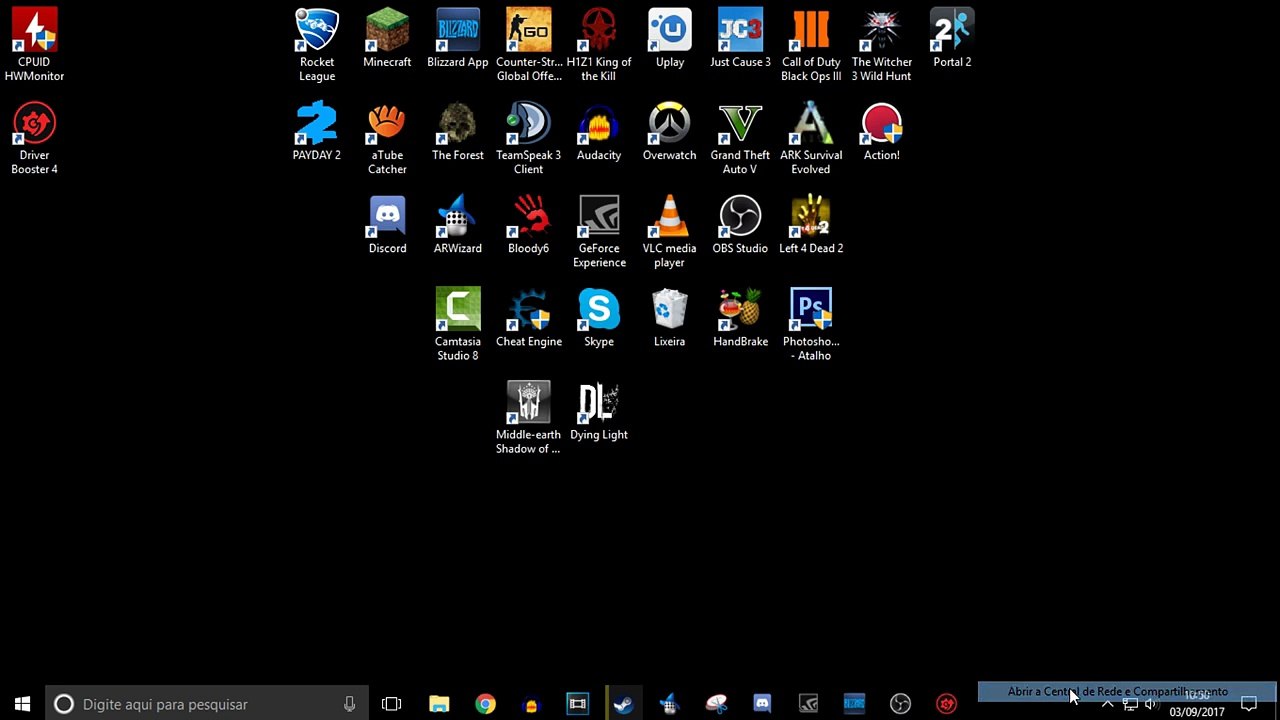This screenshot has height=720, width=1280.
Task: Select ARK Survival Evolved icon
Action: [811, 138]
